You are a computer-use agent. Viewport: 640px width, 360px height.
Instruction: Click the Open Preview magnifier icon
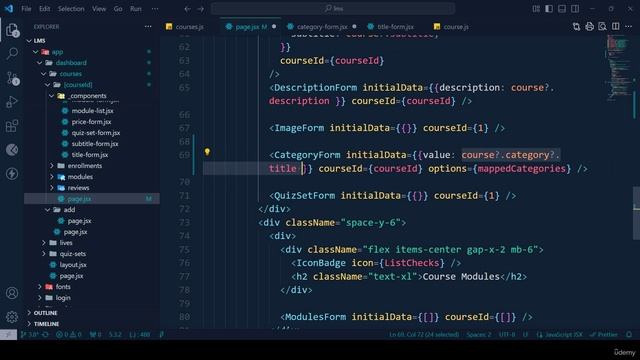point(602,27)
